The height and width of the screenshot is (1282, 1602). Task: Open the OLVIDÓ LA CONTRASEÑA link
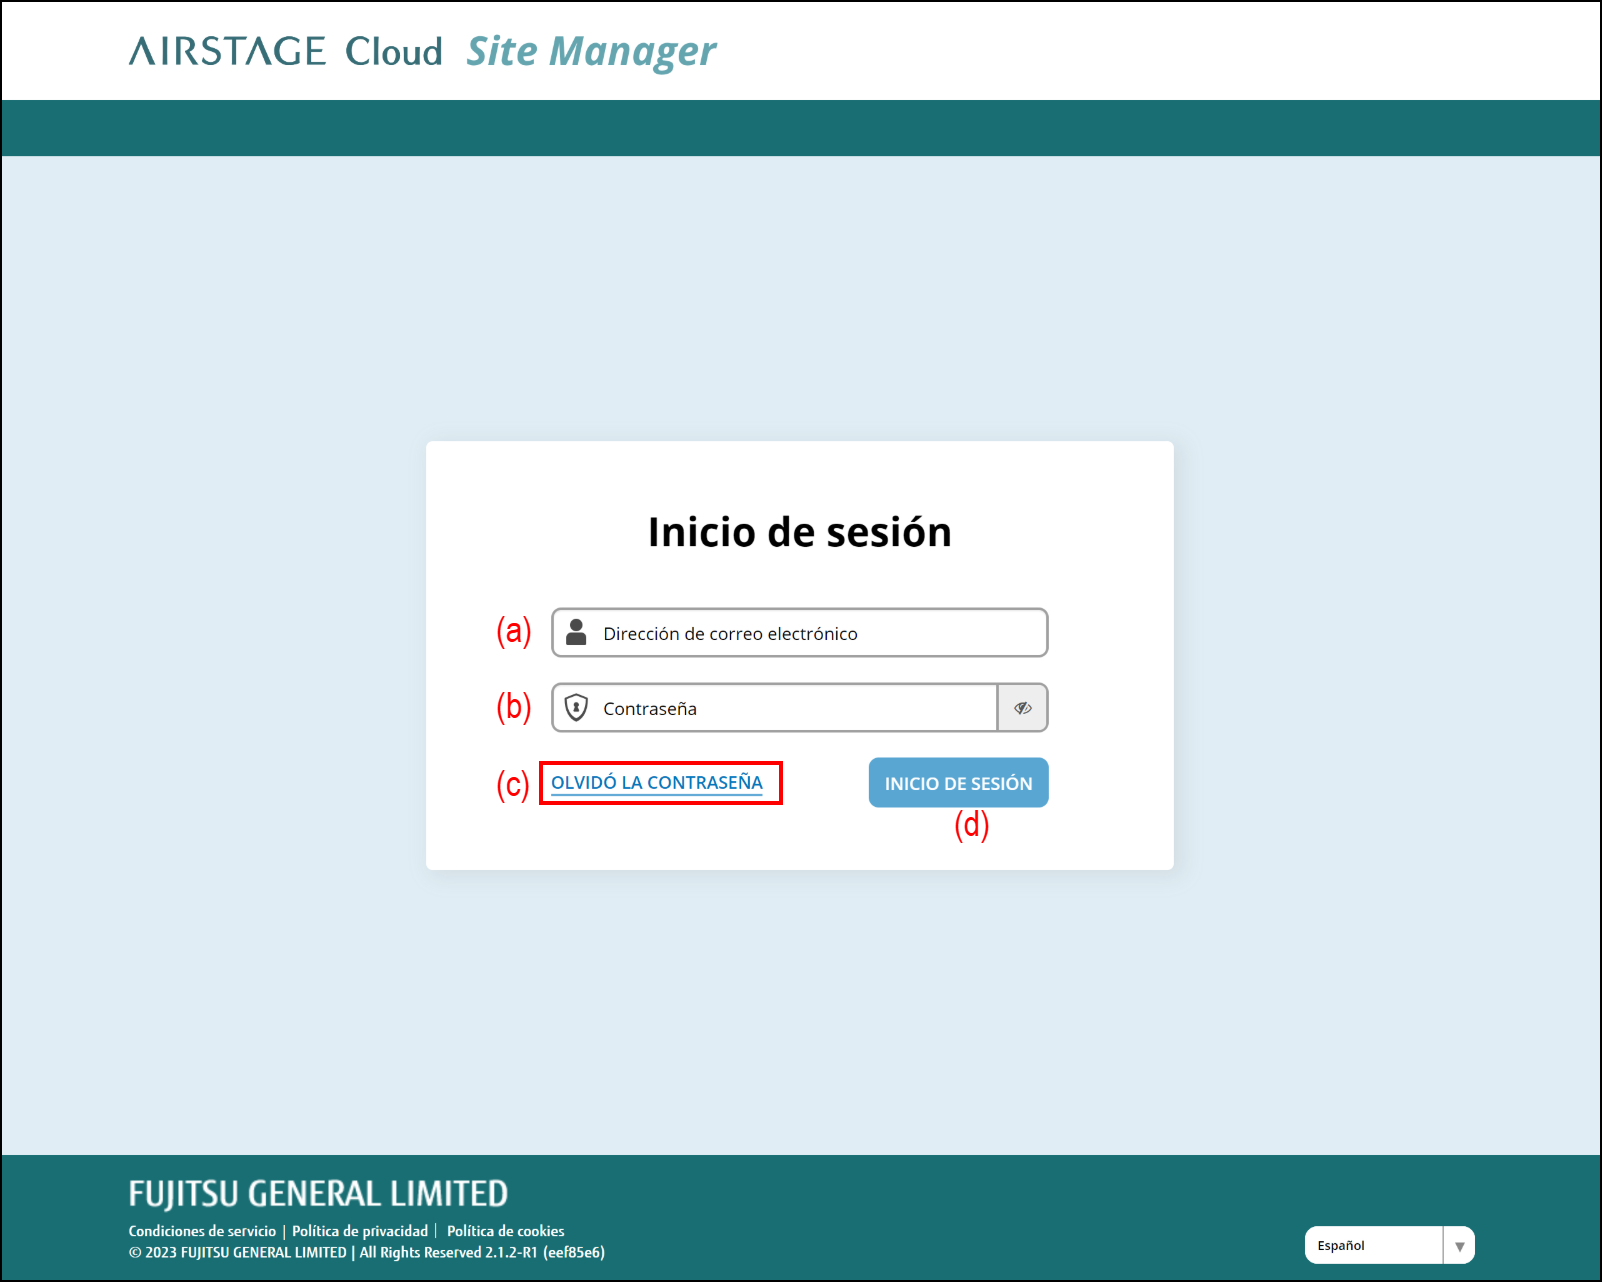point(657,782)
